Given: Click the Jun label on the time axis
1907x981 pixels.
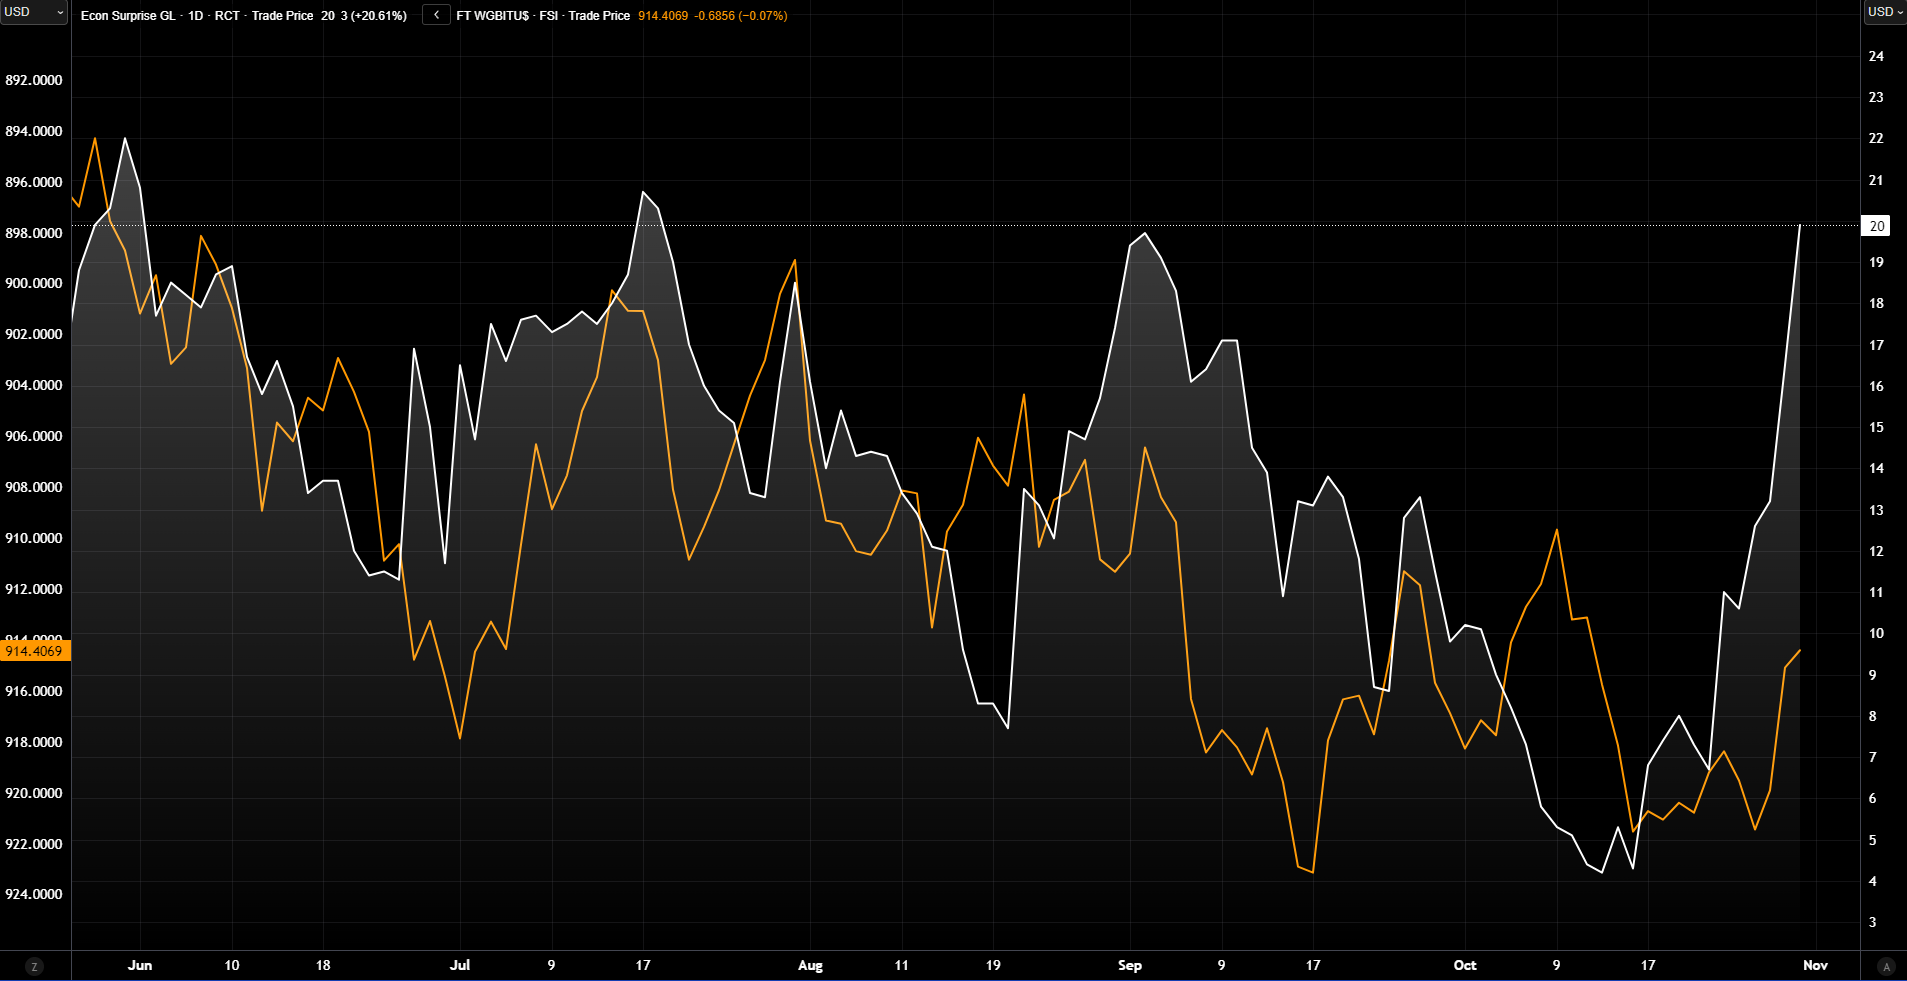Looking at the screenshot, I should [x=140, y=965].
